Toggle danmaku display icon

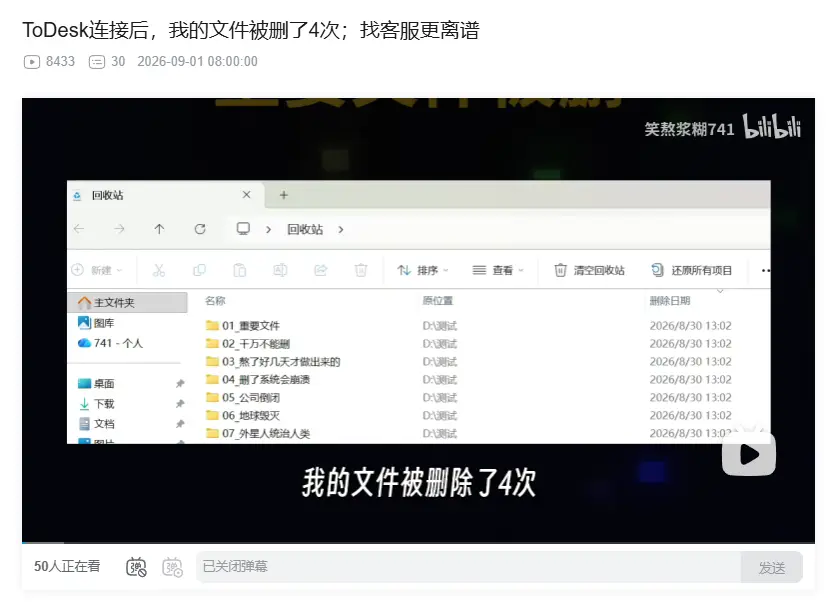pyautogui.click(x=136, y=567)
